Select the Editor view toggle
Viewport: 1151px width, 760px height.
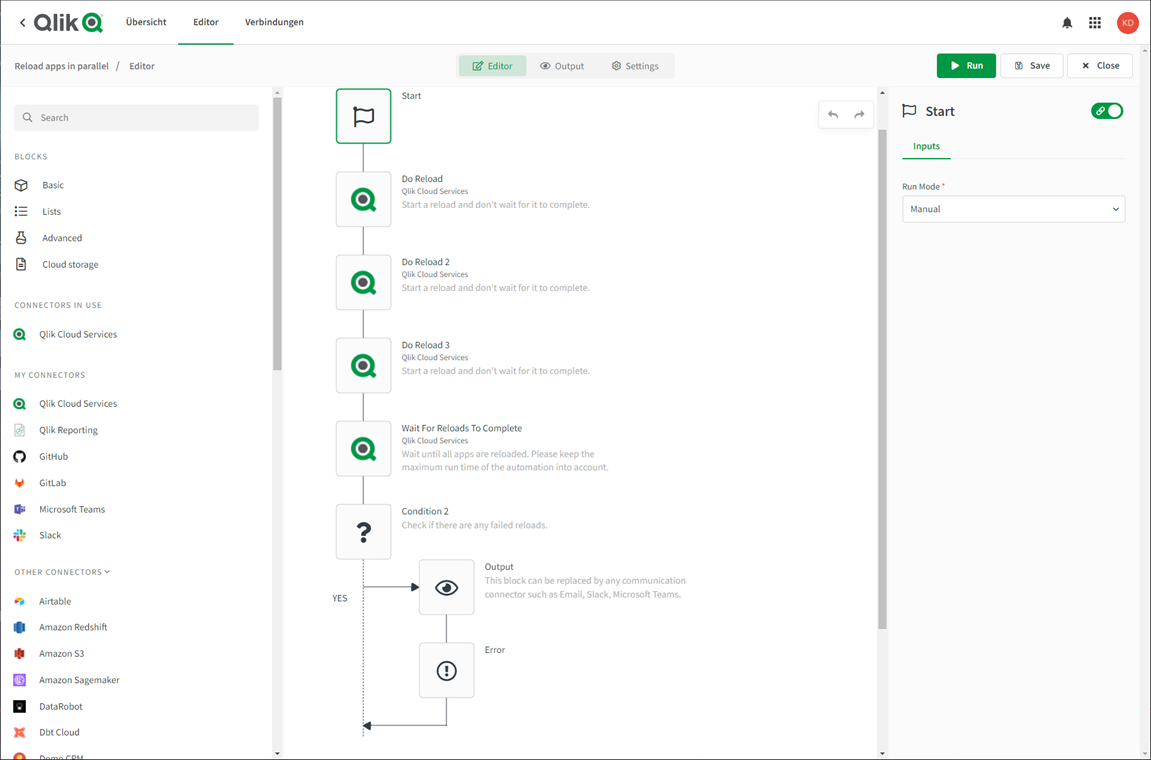(493, 66)
